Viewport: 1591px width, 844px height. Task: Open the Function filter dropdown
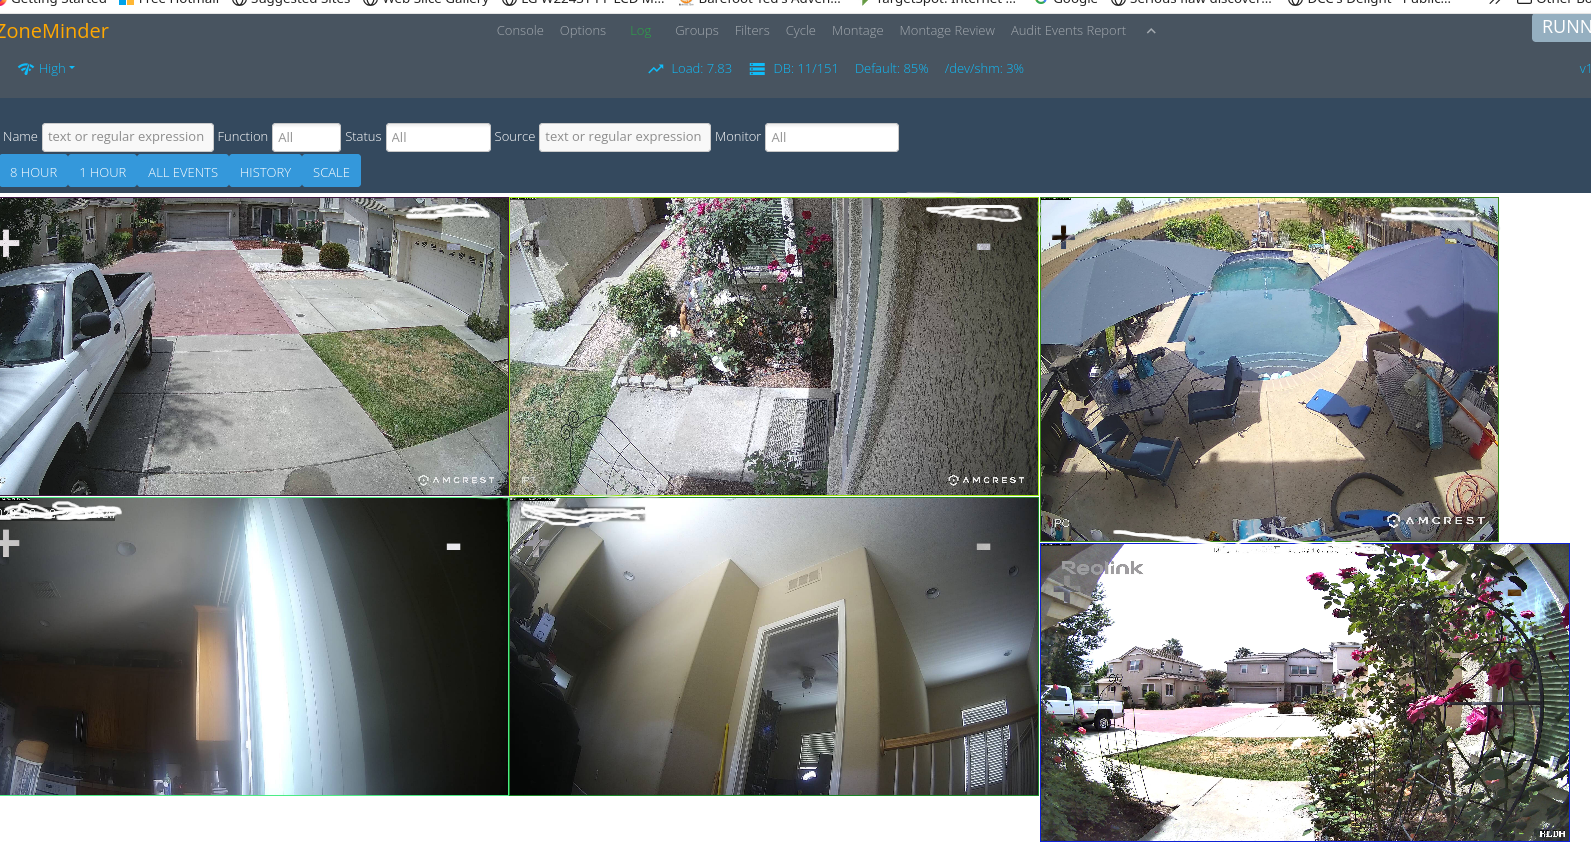pyautogui.click(x=306, y=137)
